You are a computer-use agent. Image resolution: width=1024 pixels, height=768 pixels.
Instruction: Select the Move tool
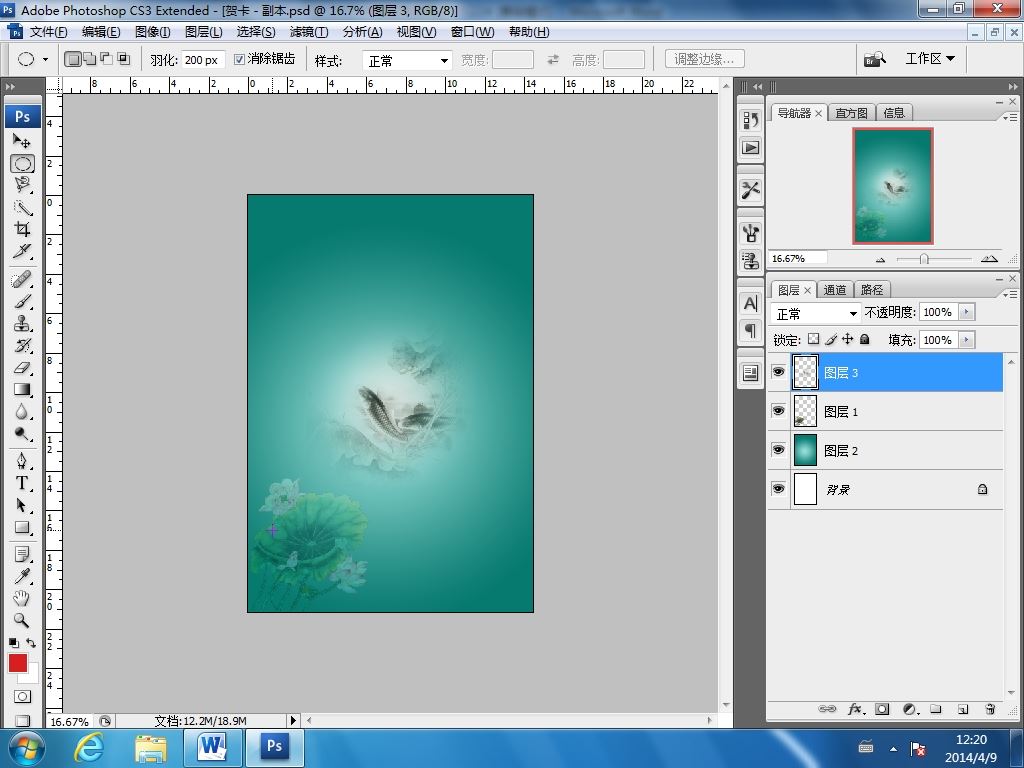[22, 141]
